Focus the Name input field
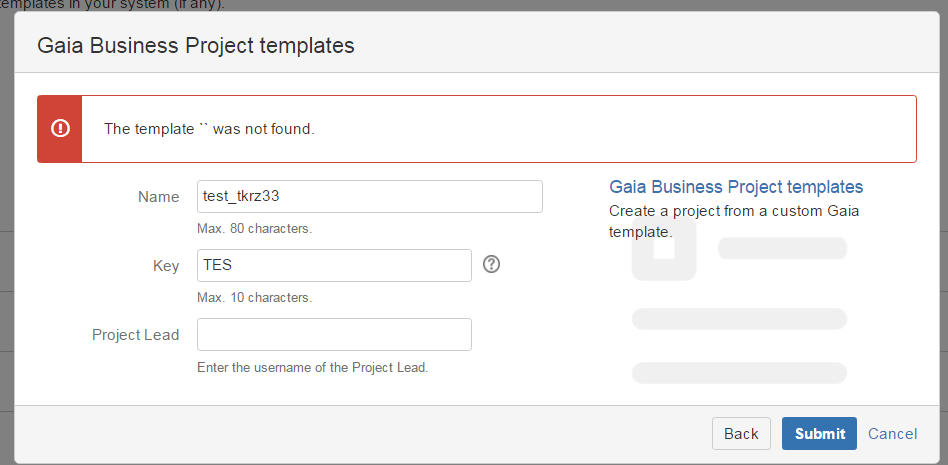Screen dimensions: 948x465 (x=369, y=197)
